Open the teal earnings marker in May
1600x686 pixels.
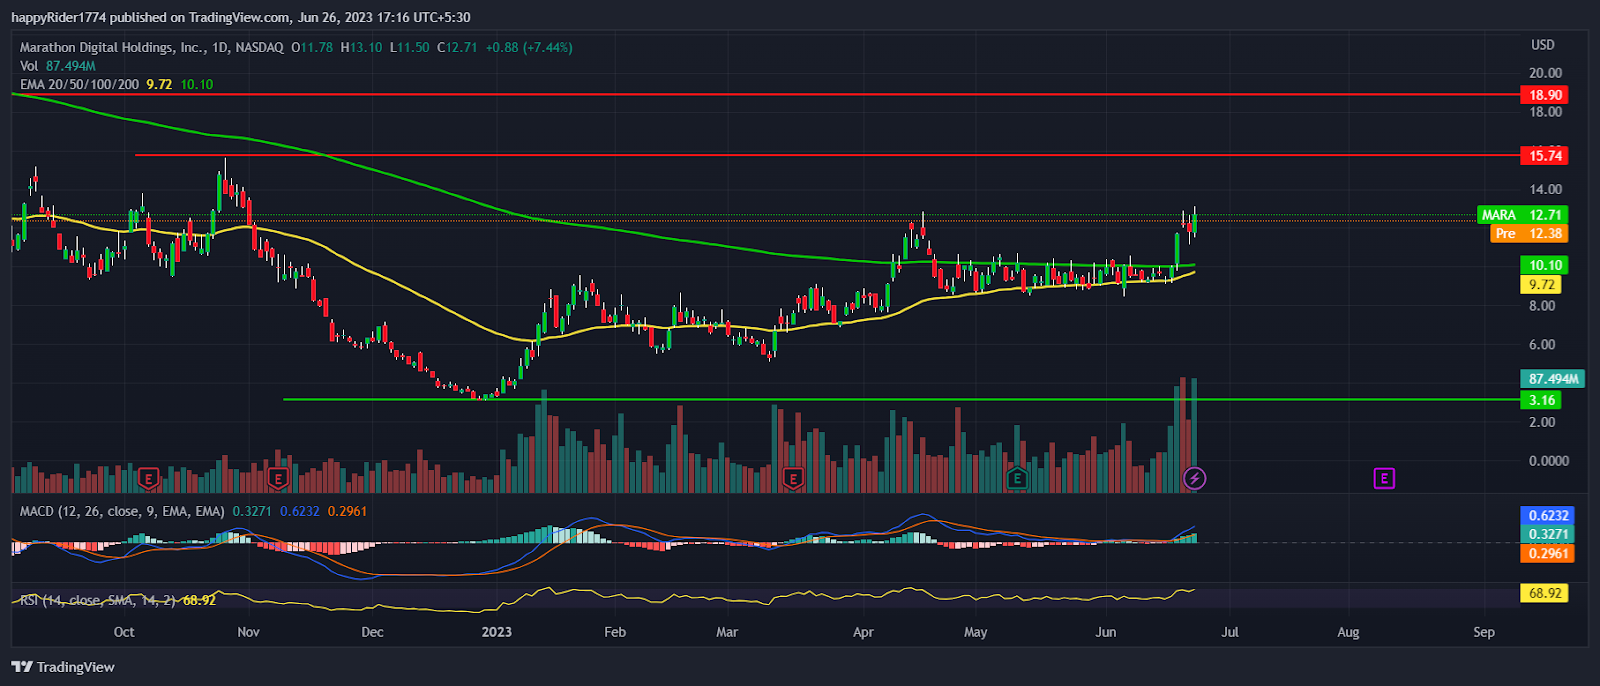1017,479
